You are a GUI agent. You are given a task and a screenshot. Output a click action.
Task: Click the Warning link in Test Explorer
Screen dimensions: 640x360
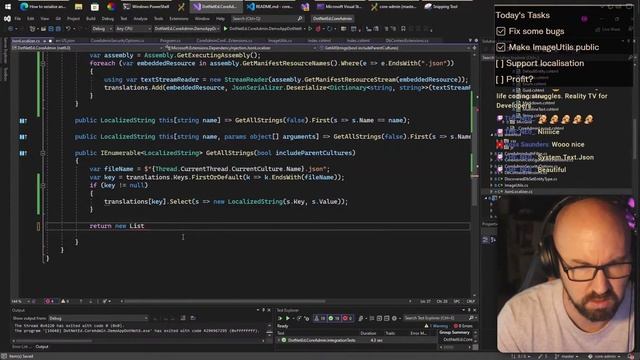click(x=440, y=326)
